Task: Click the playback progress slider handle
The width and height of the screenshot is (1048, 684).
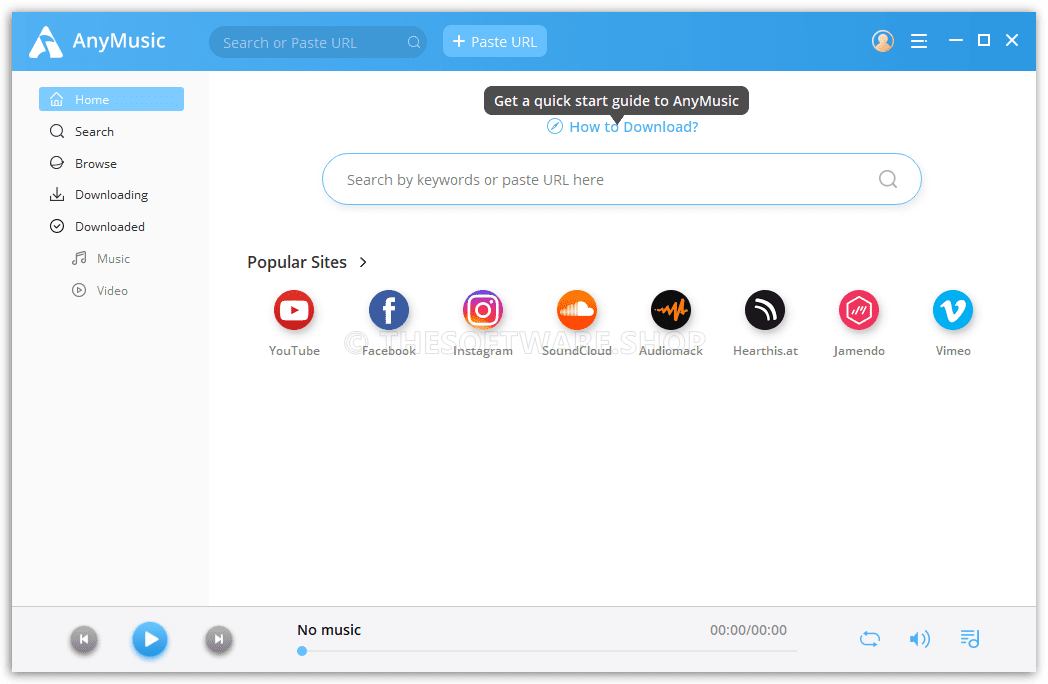Action: click(x=302, y=651)
